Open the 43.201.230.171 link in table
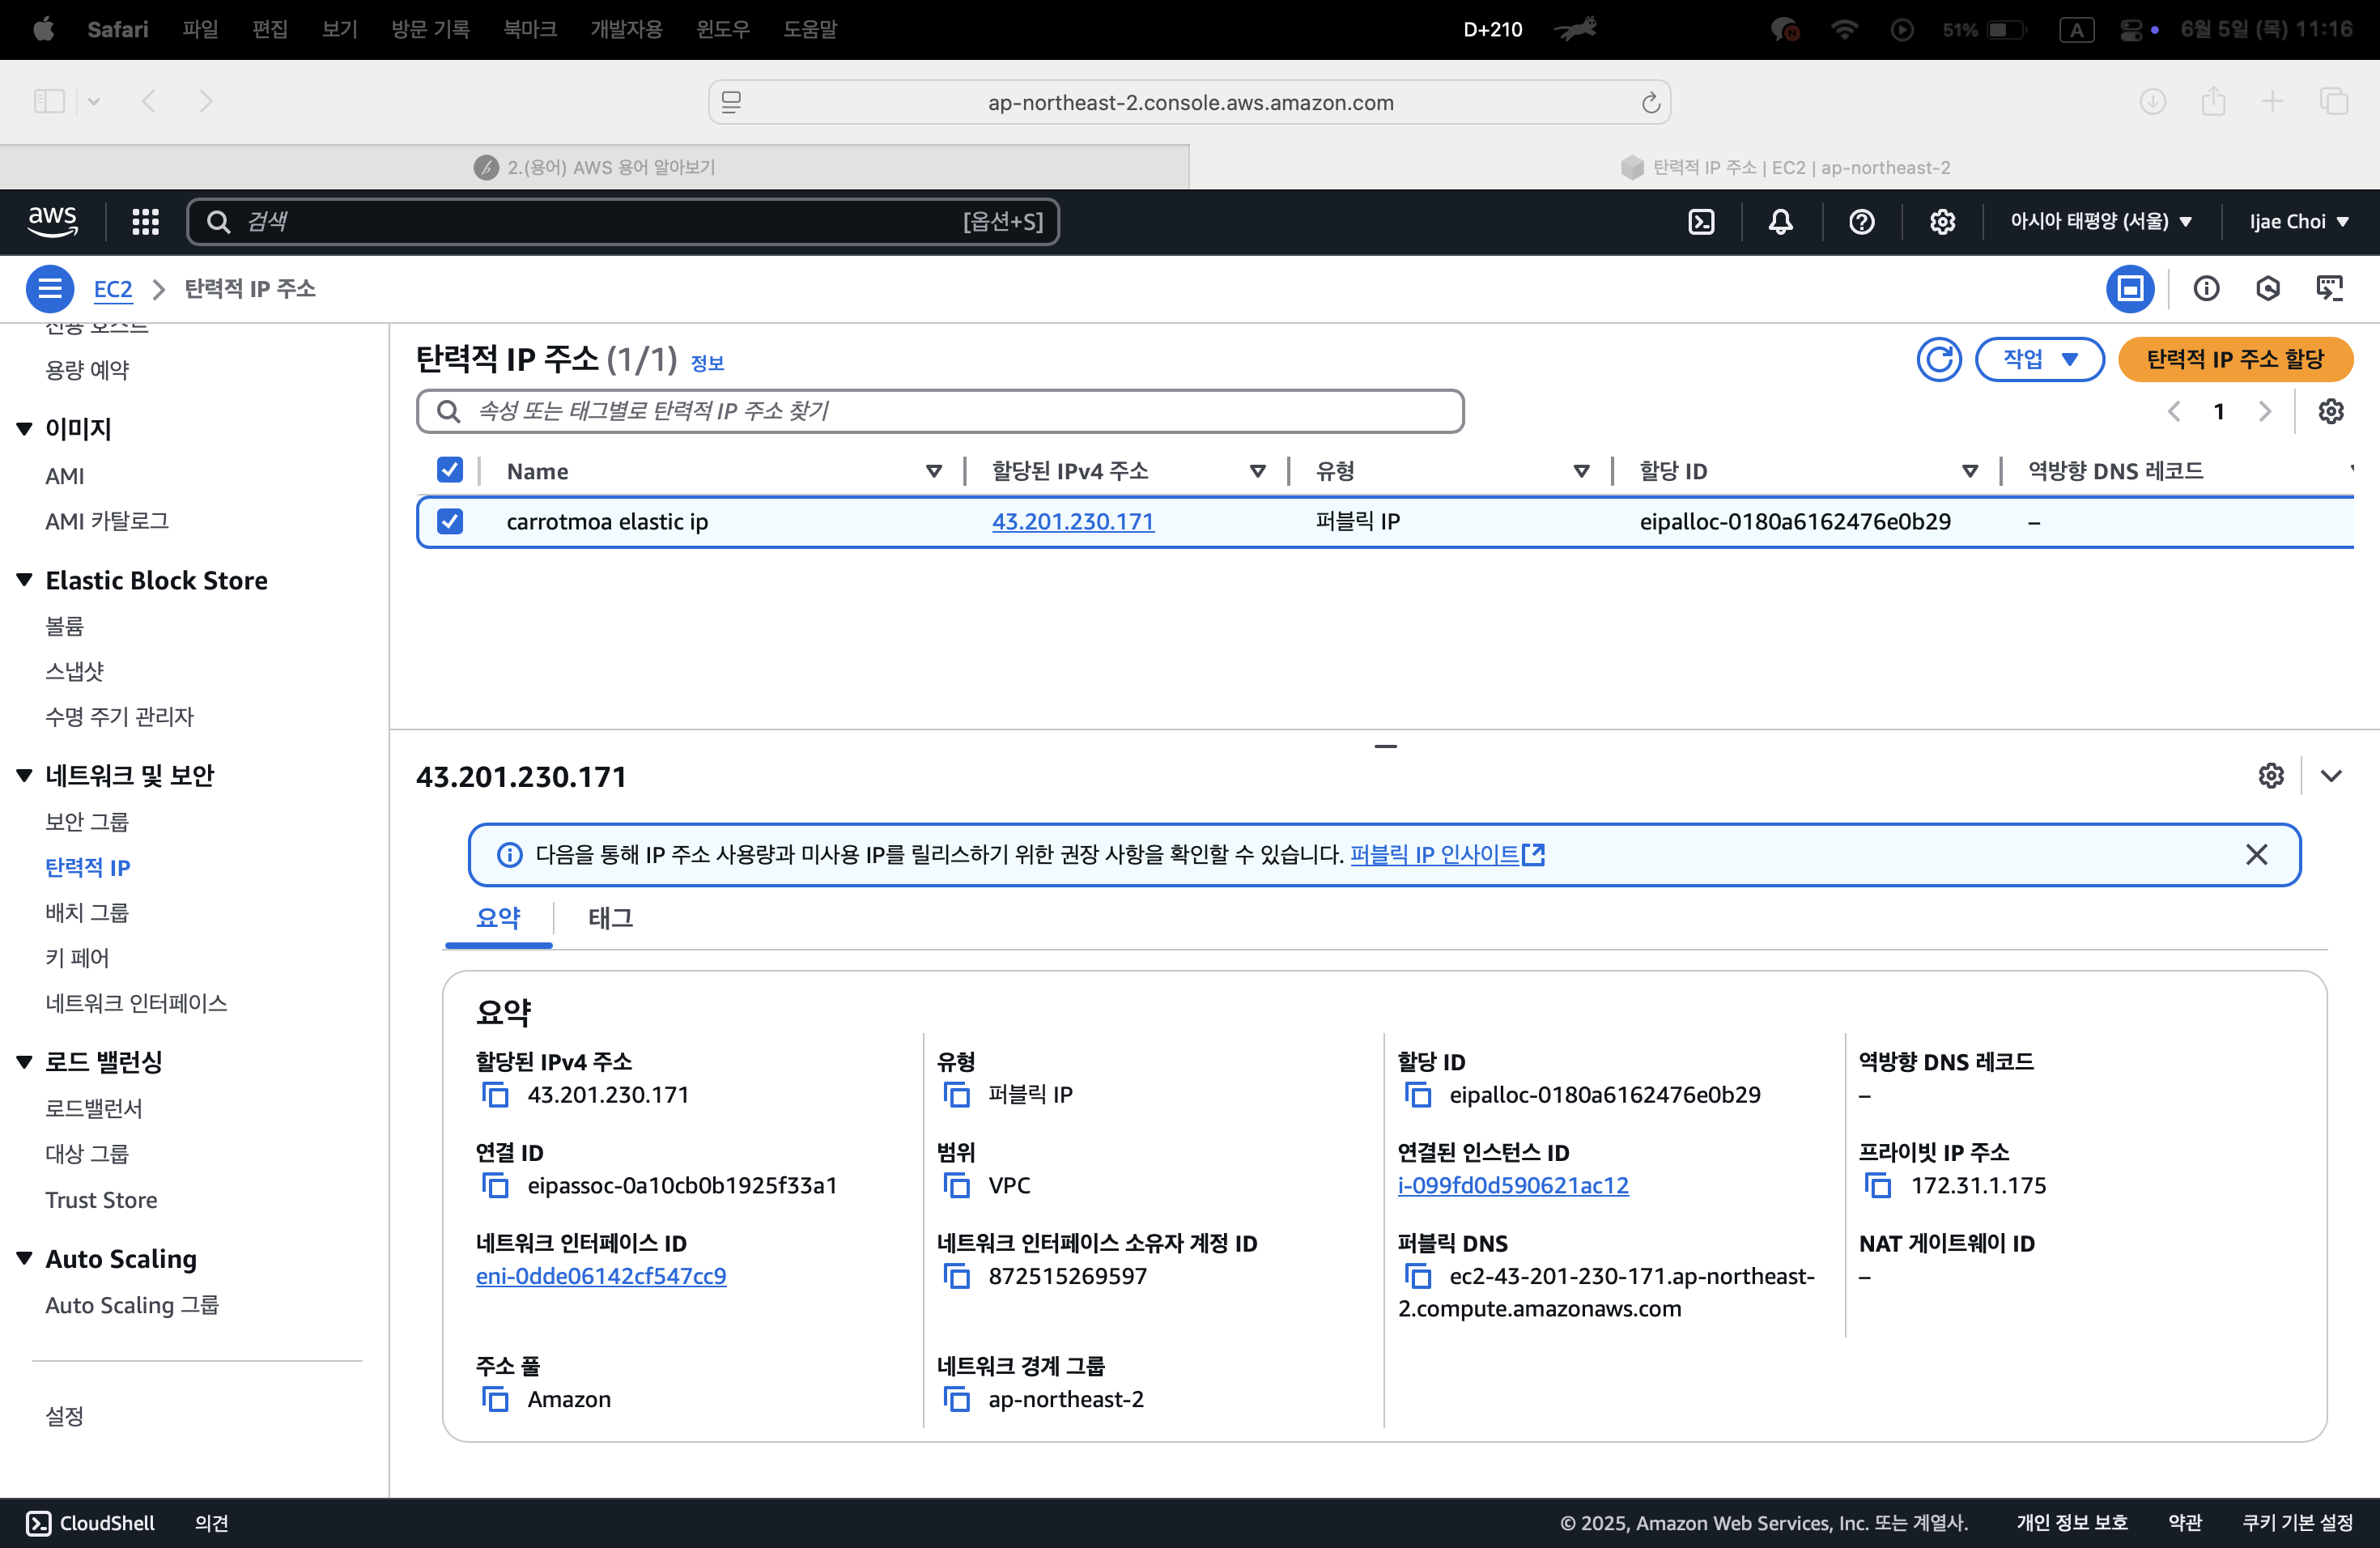Viewport: 2380px width, 1548px height. pos(1072,521)
